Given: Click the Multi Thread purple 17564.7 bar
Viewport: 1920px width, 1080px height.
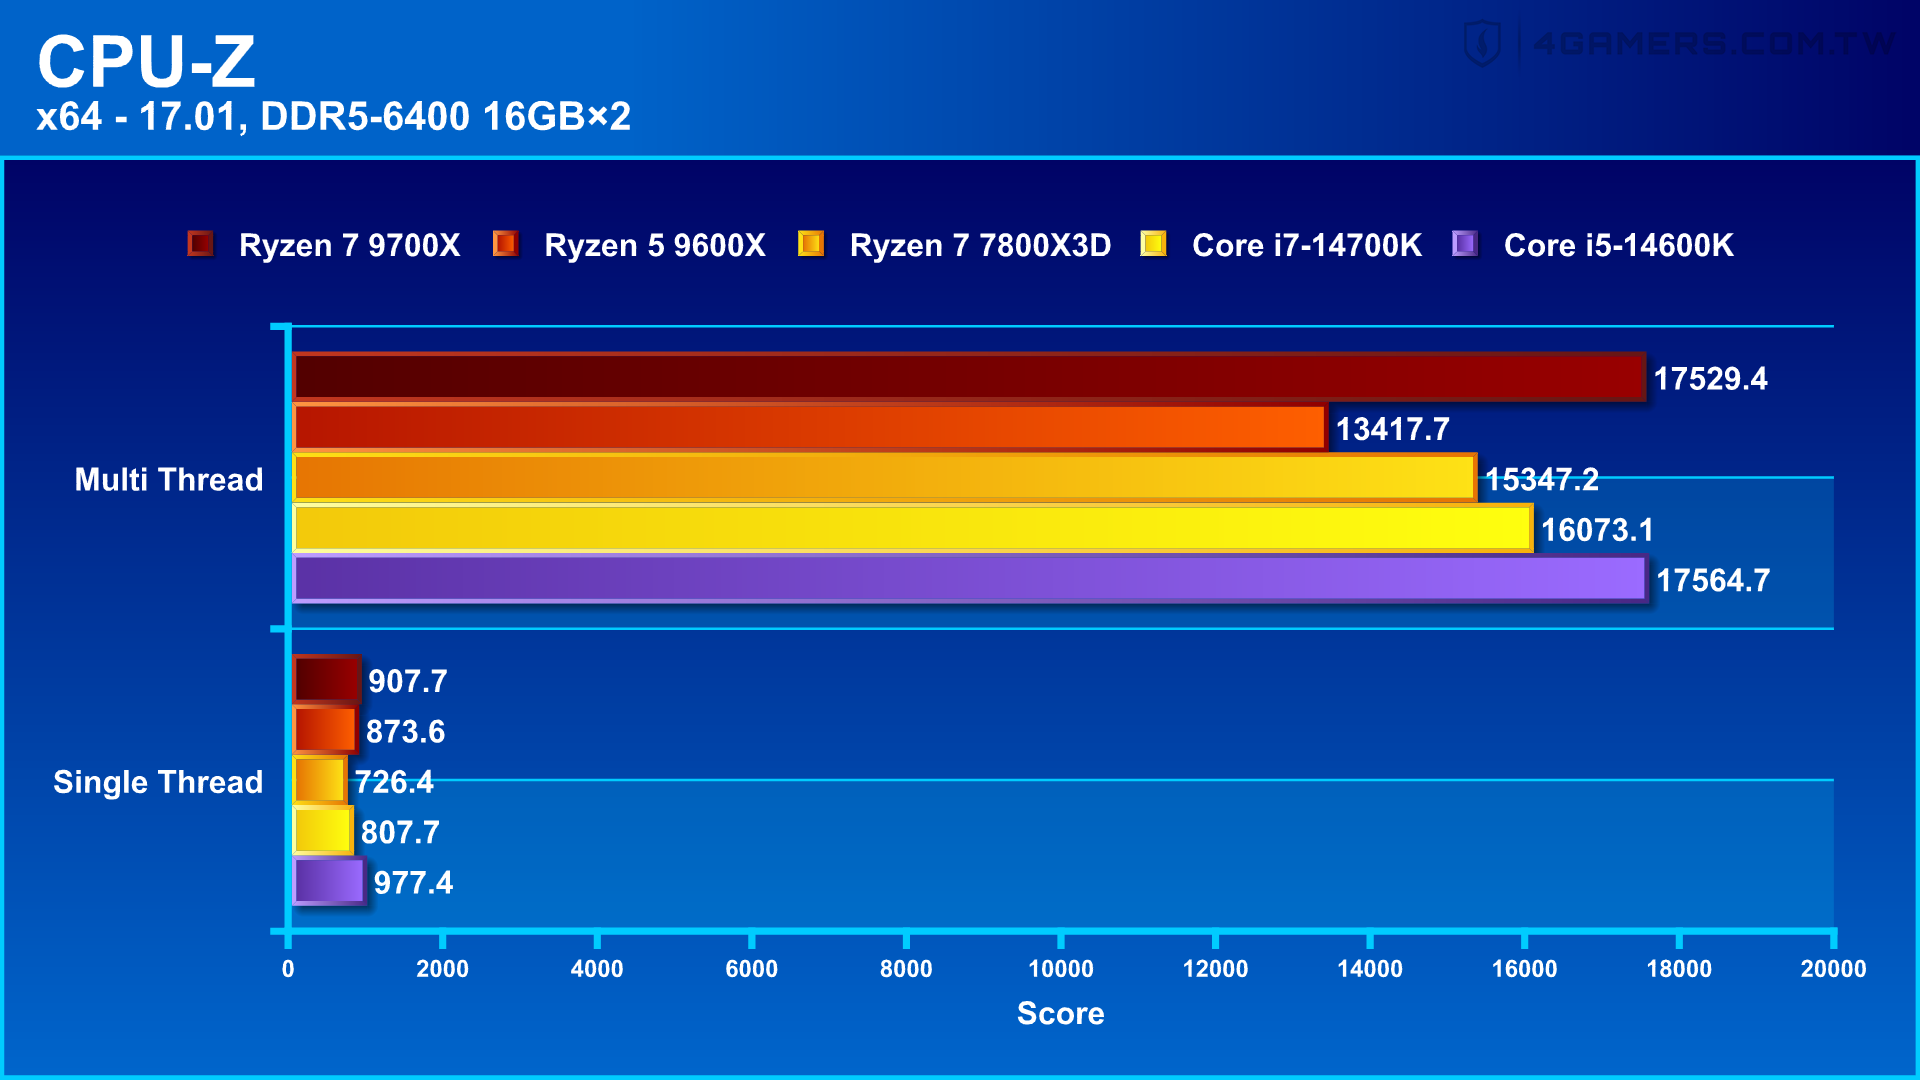Looking at the screenshot, I should [970, 578].
